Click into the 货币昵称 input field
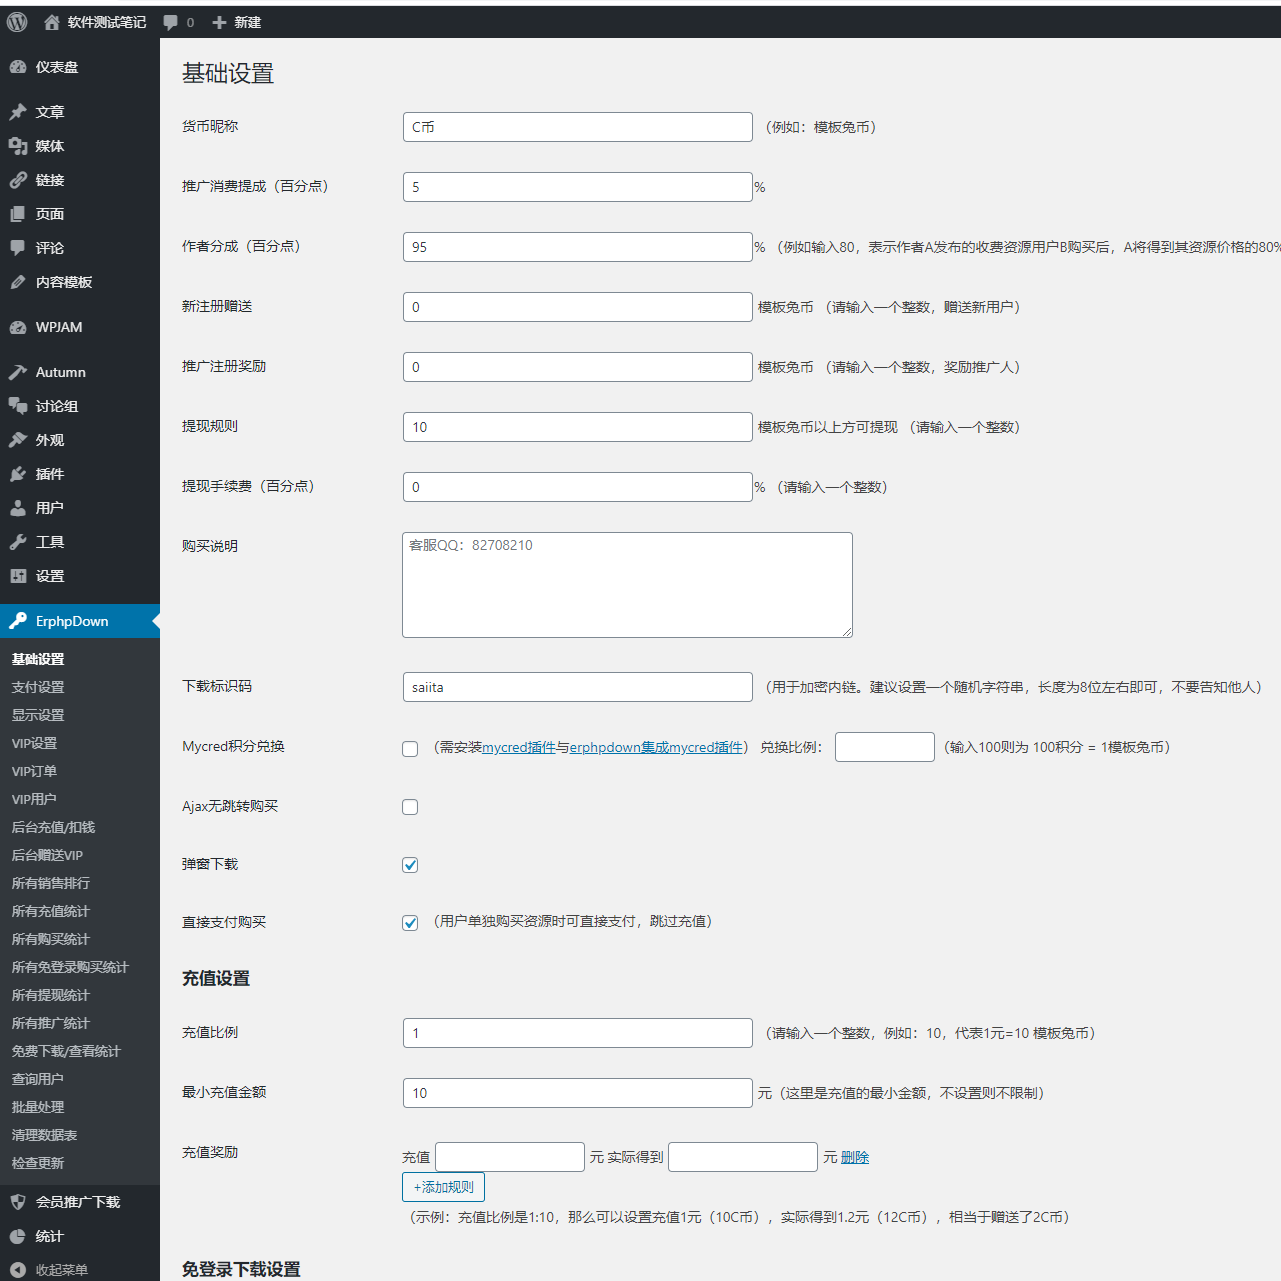The image size is (1281, 1281). 577,127
